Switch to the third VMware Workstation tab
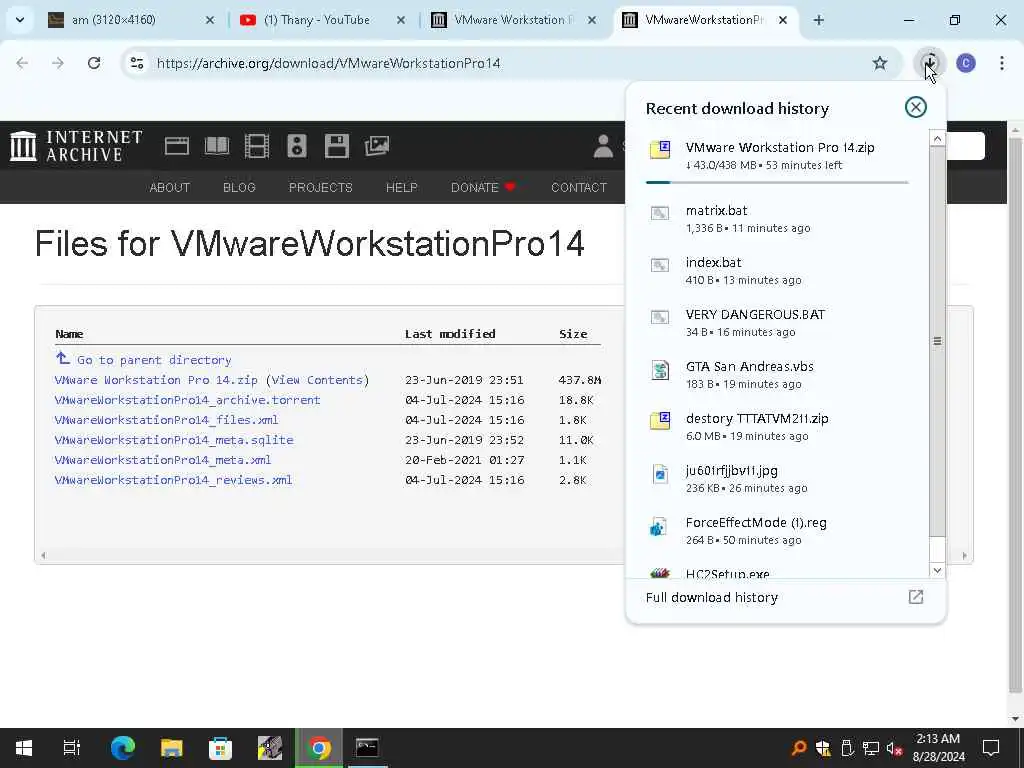The image size is (1024, 768). (x=513, y=20)
